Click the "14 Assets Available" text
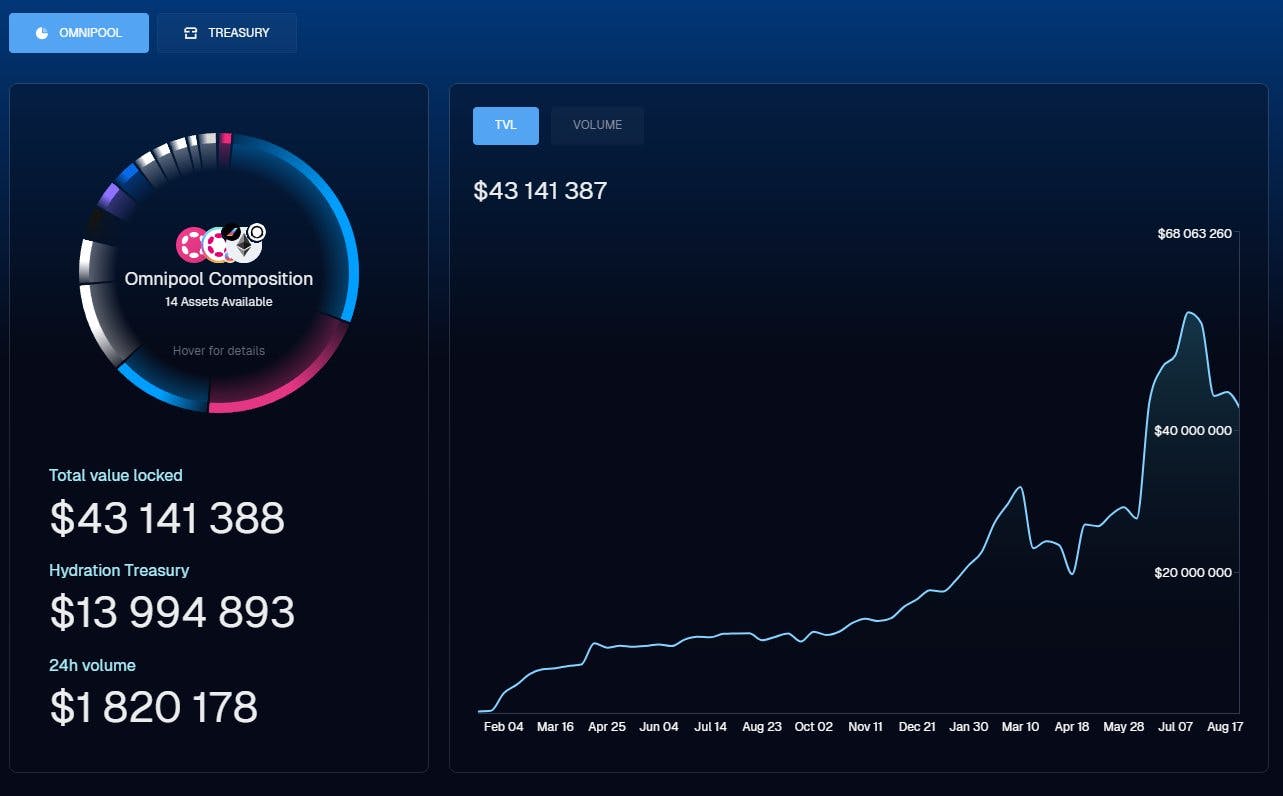The image size is (1283, 796). 219,302
